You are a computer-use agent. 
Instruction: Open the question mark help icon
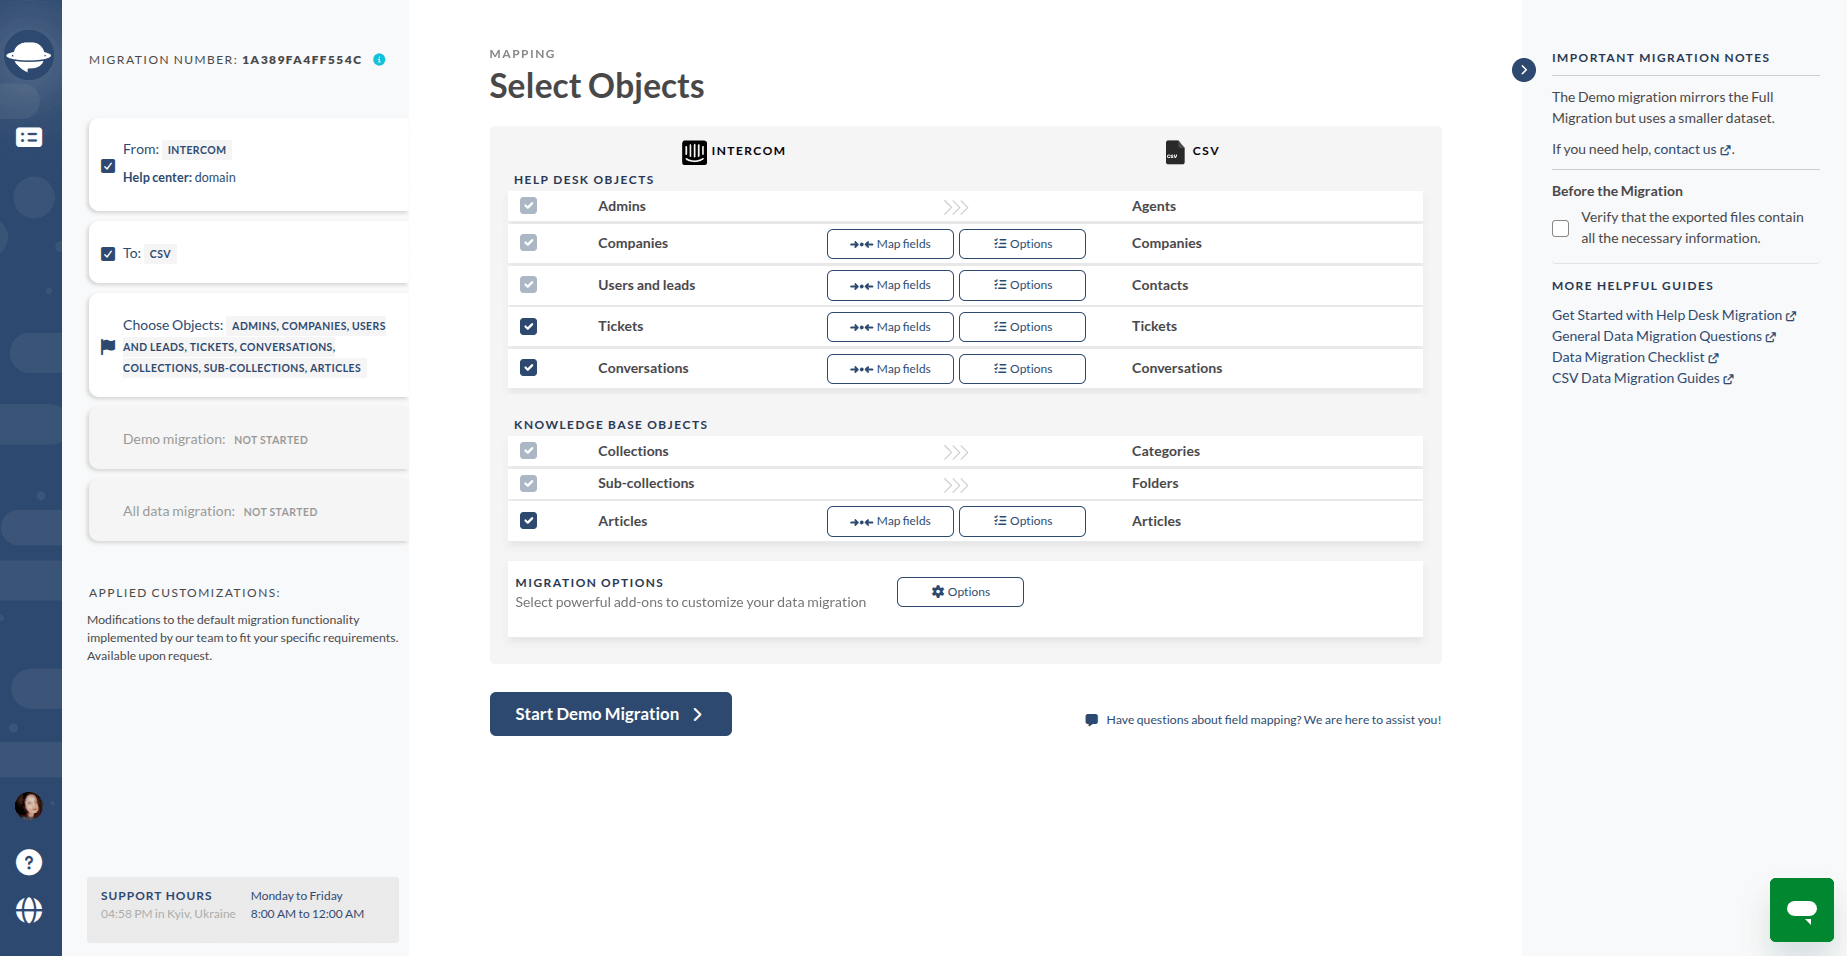tap(29, 862)
